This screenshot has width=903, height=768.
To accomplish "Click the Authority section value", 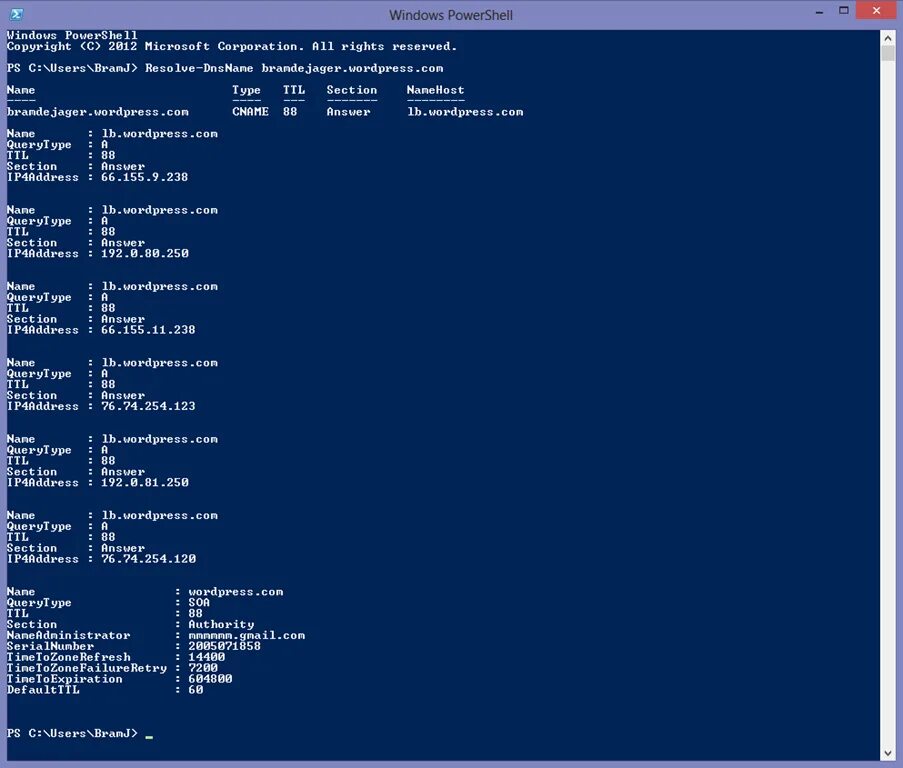I will coord(221,624).
